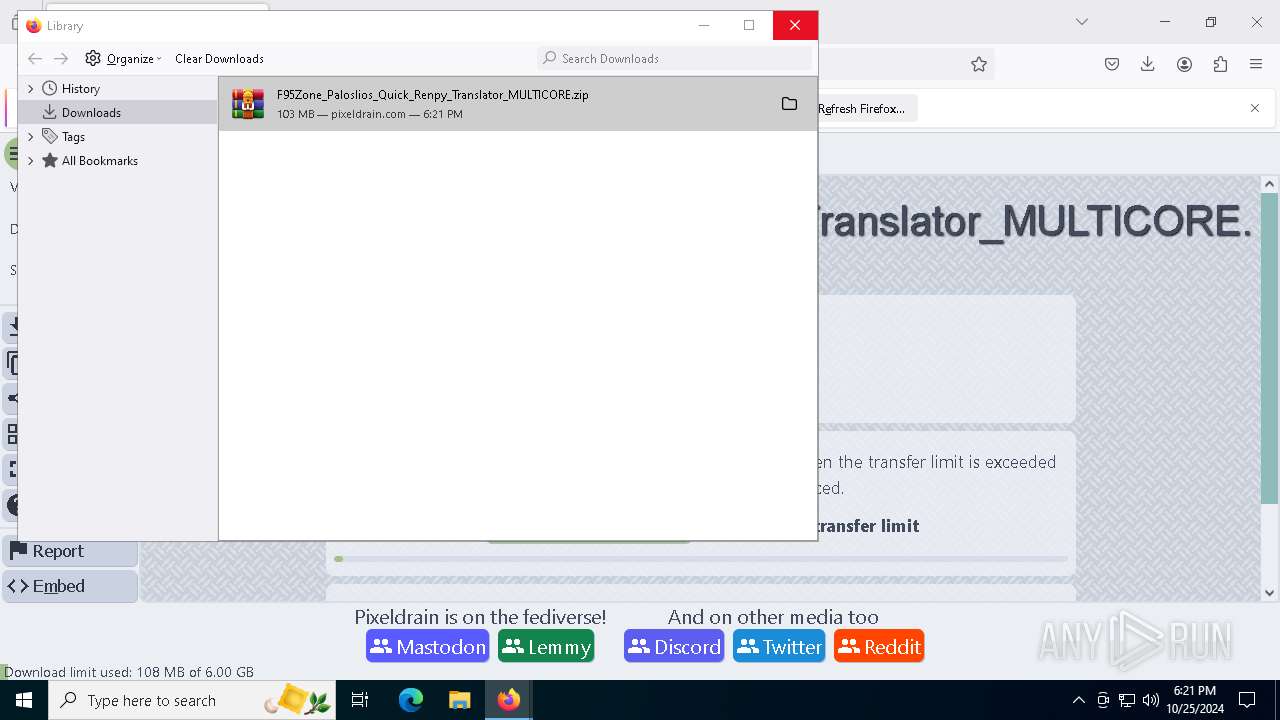
Task: Select Tags in Library sidebar
Action: pyautogui.click(x=73, y=136)
